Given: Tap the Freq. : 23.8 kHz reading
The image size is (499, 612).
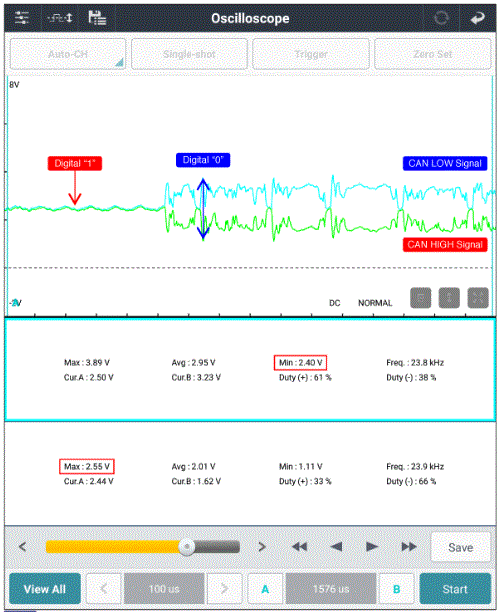Looking at the screenshot, I should click(415, 363).
